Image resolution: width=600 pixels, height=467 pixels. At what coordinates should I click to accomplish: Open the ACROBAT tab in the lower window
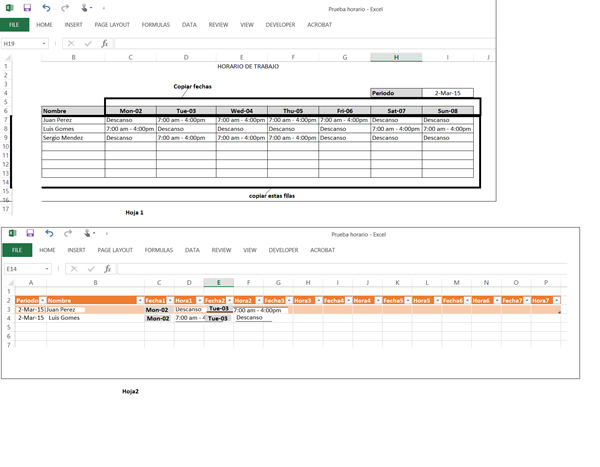point(323,250)
